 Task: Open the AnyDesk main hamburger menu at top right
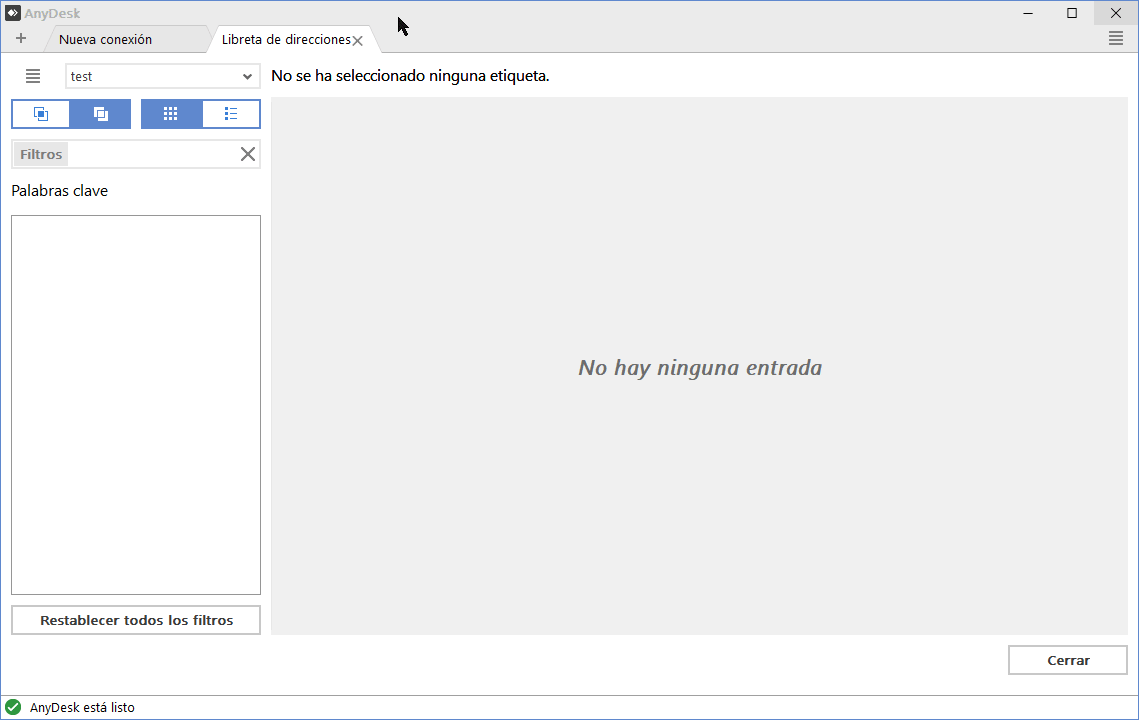click(x=1116, y=39)
